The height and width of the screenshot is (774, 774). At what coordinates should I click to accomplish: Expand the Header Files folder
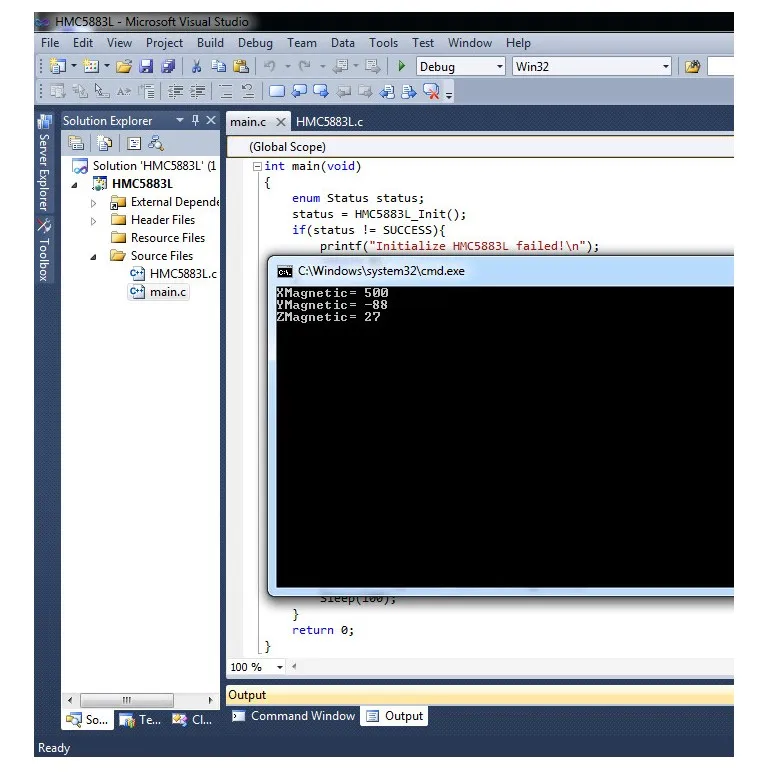[x=93, y=221]
